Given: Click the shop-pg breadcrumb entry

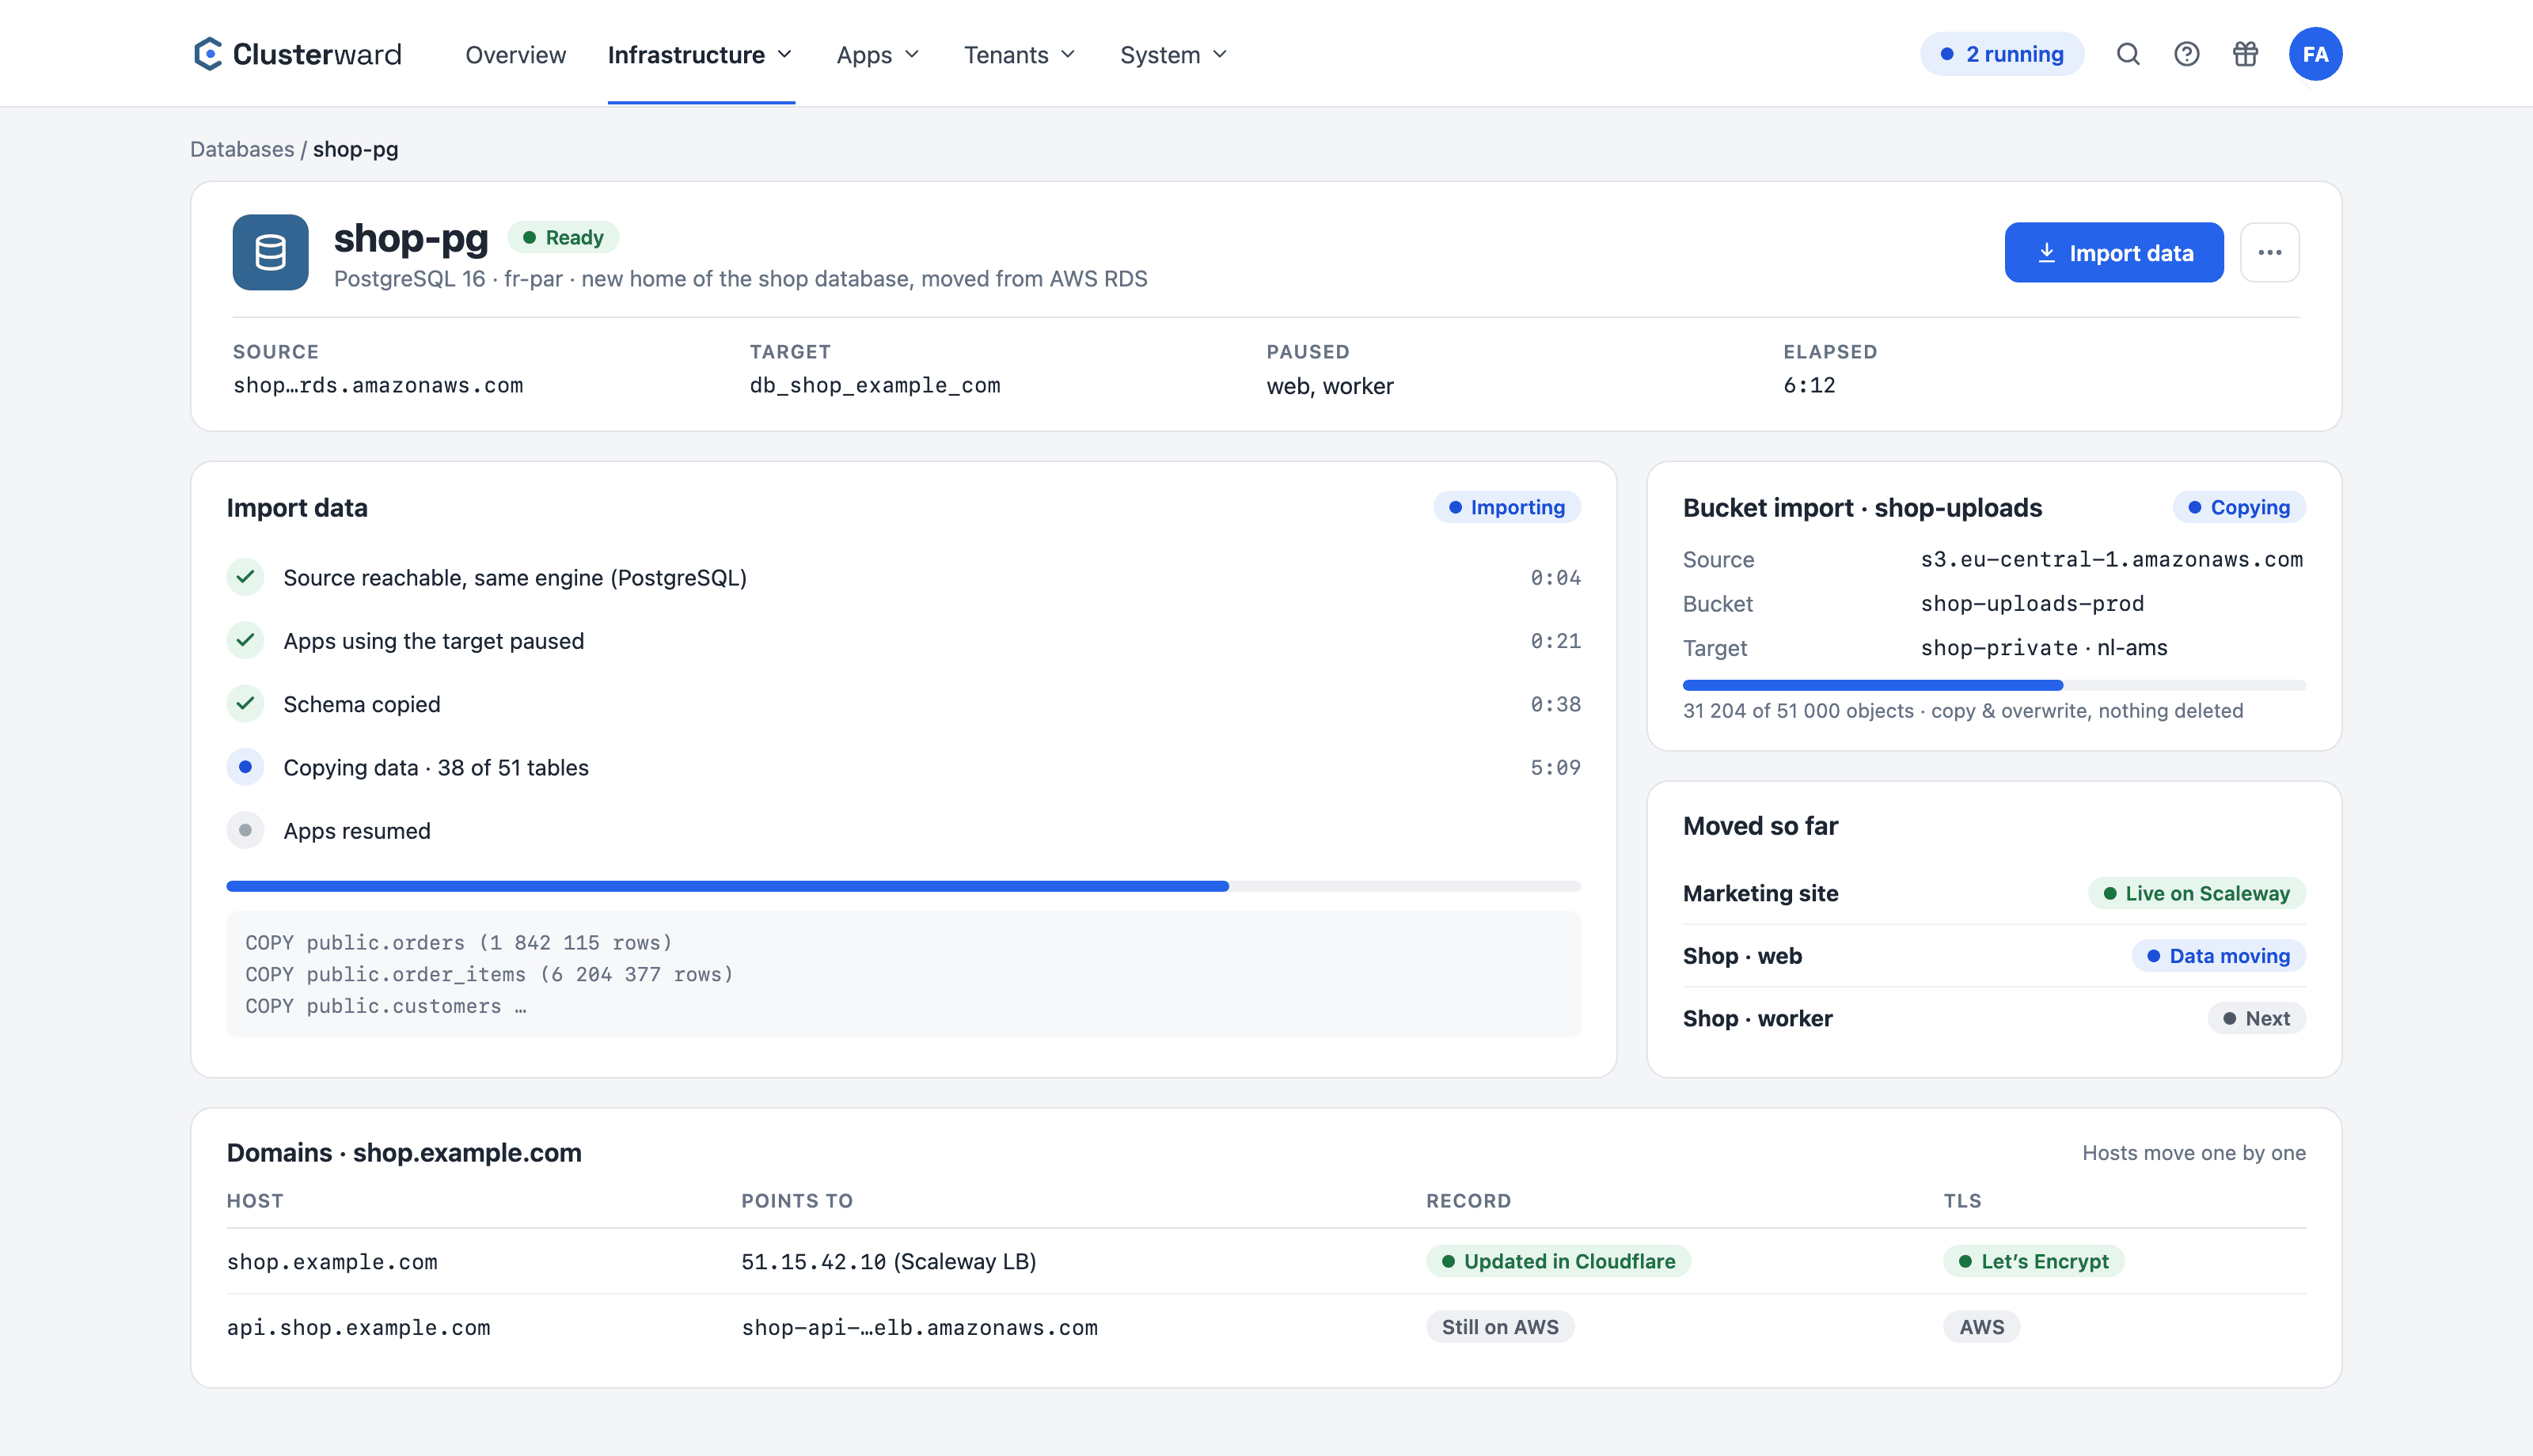Looking at the screenshot, I should point(355,149).
